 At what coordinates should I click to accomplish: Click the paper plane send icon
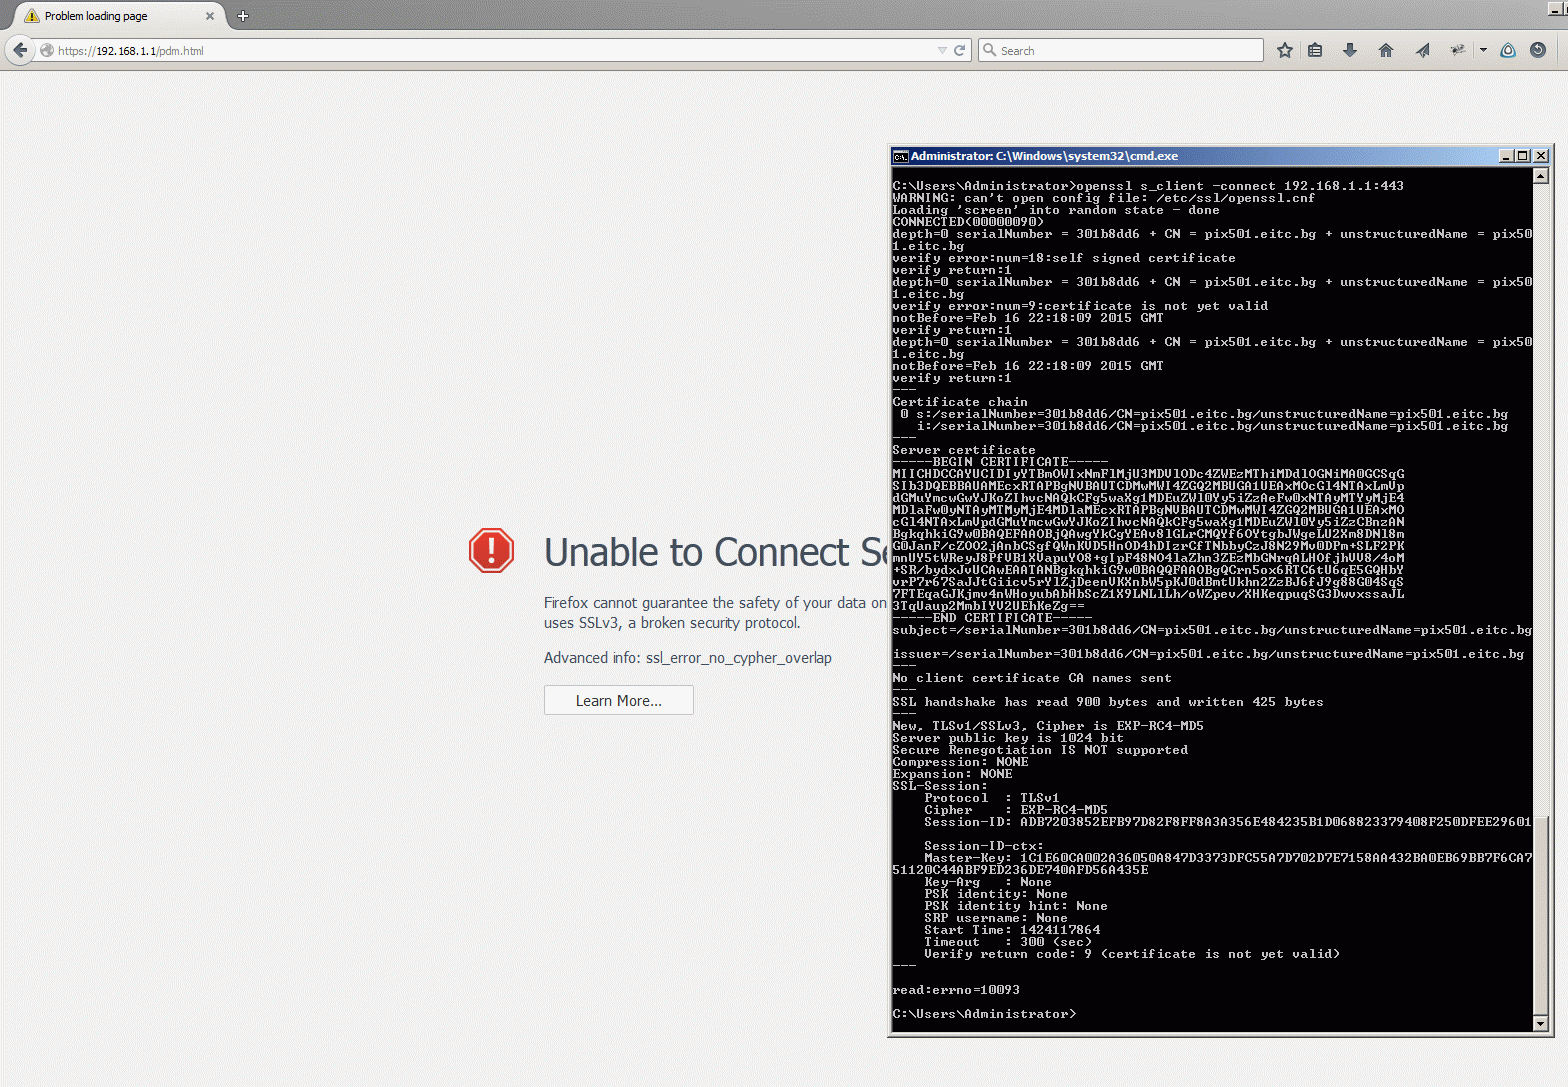tap(1422, 50)
